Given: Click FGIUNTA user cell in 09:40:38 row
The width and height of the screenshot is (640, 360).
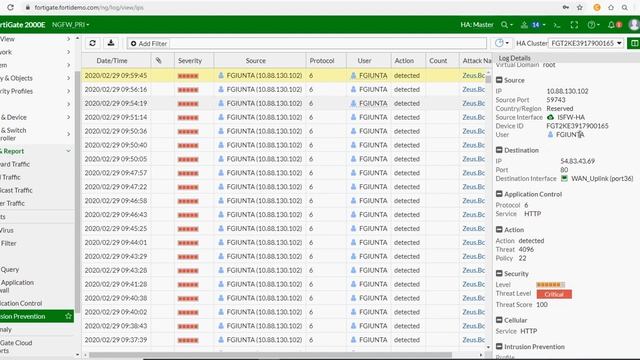Looking at the screenshot, I should (369, 298).
